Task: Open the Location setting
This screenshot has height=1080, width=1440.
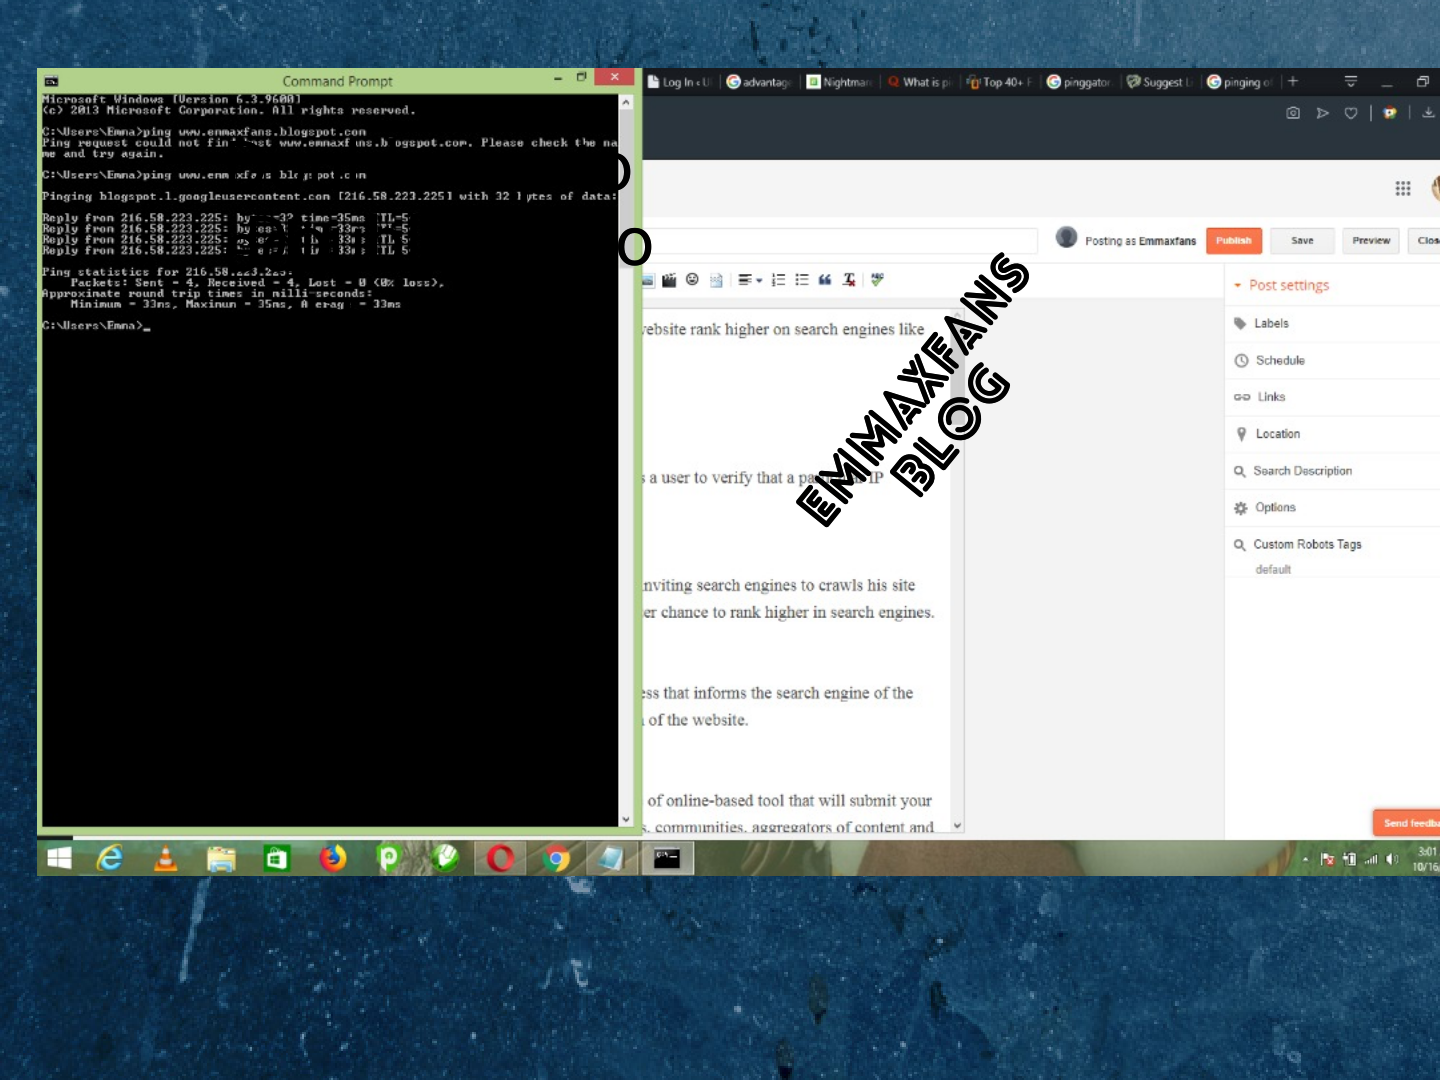Action: pyautogui.click(x=1279, y=434)
